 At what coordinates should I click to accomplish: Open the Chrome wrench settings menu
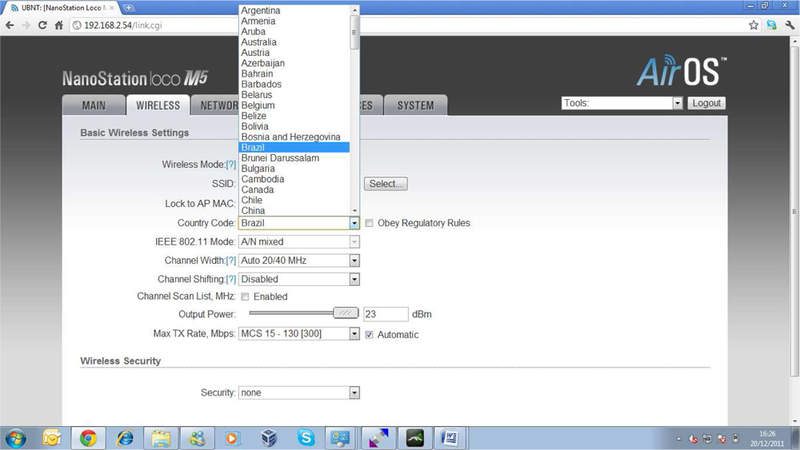(790, 25)
